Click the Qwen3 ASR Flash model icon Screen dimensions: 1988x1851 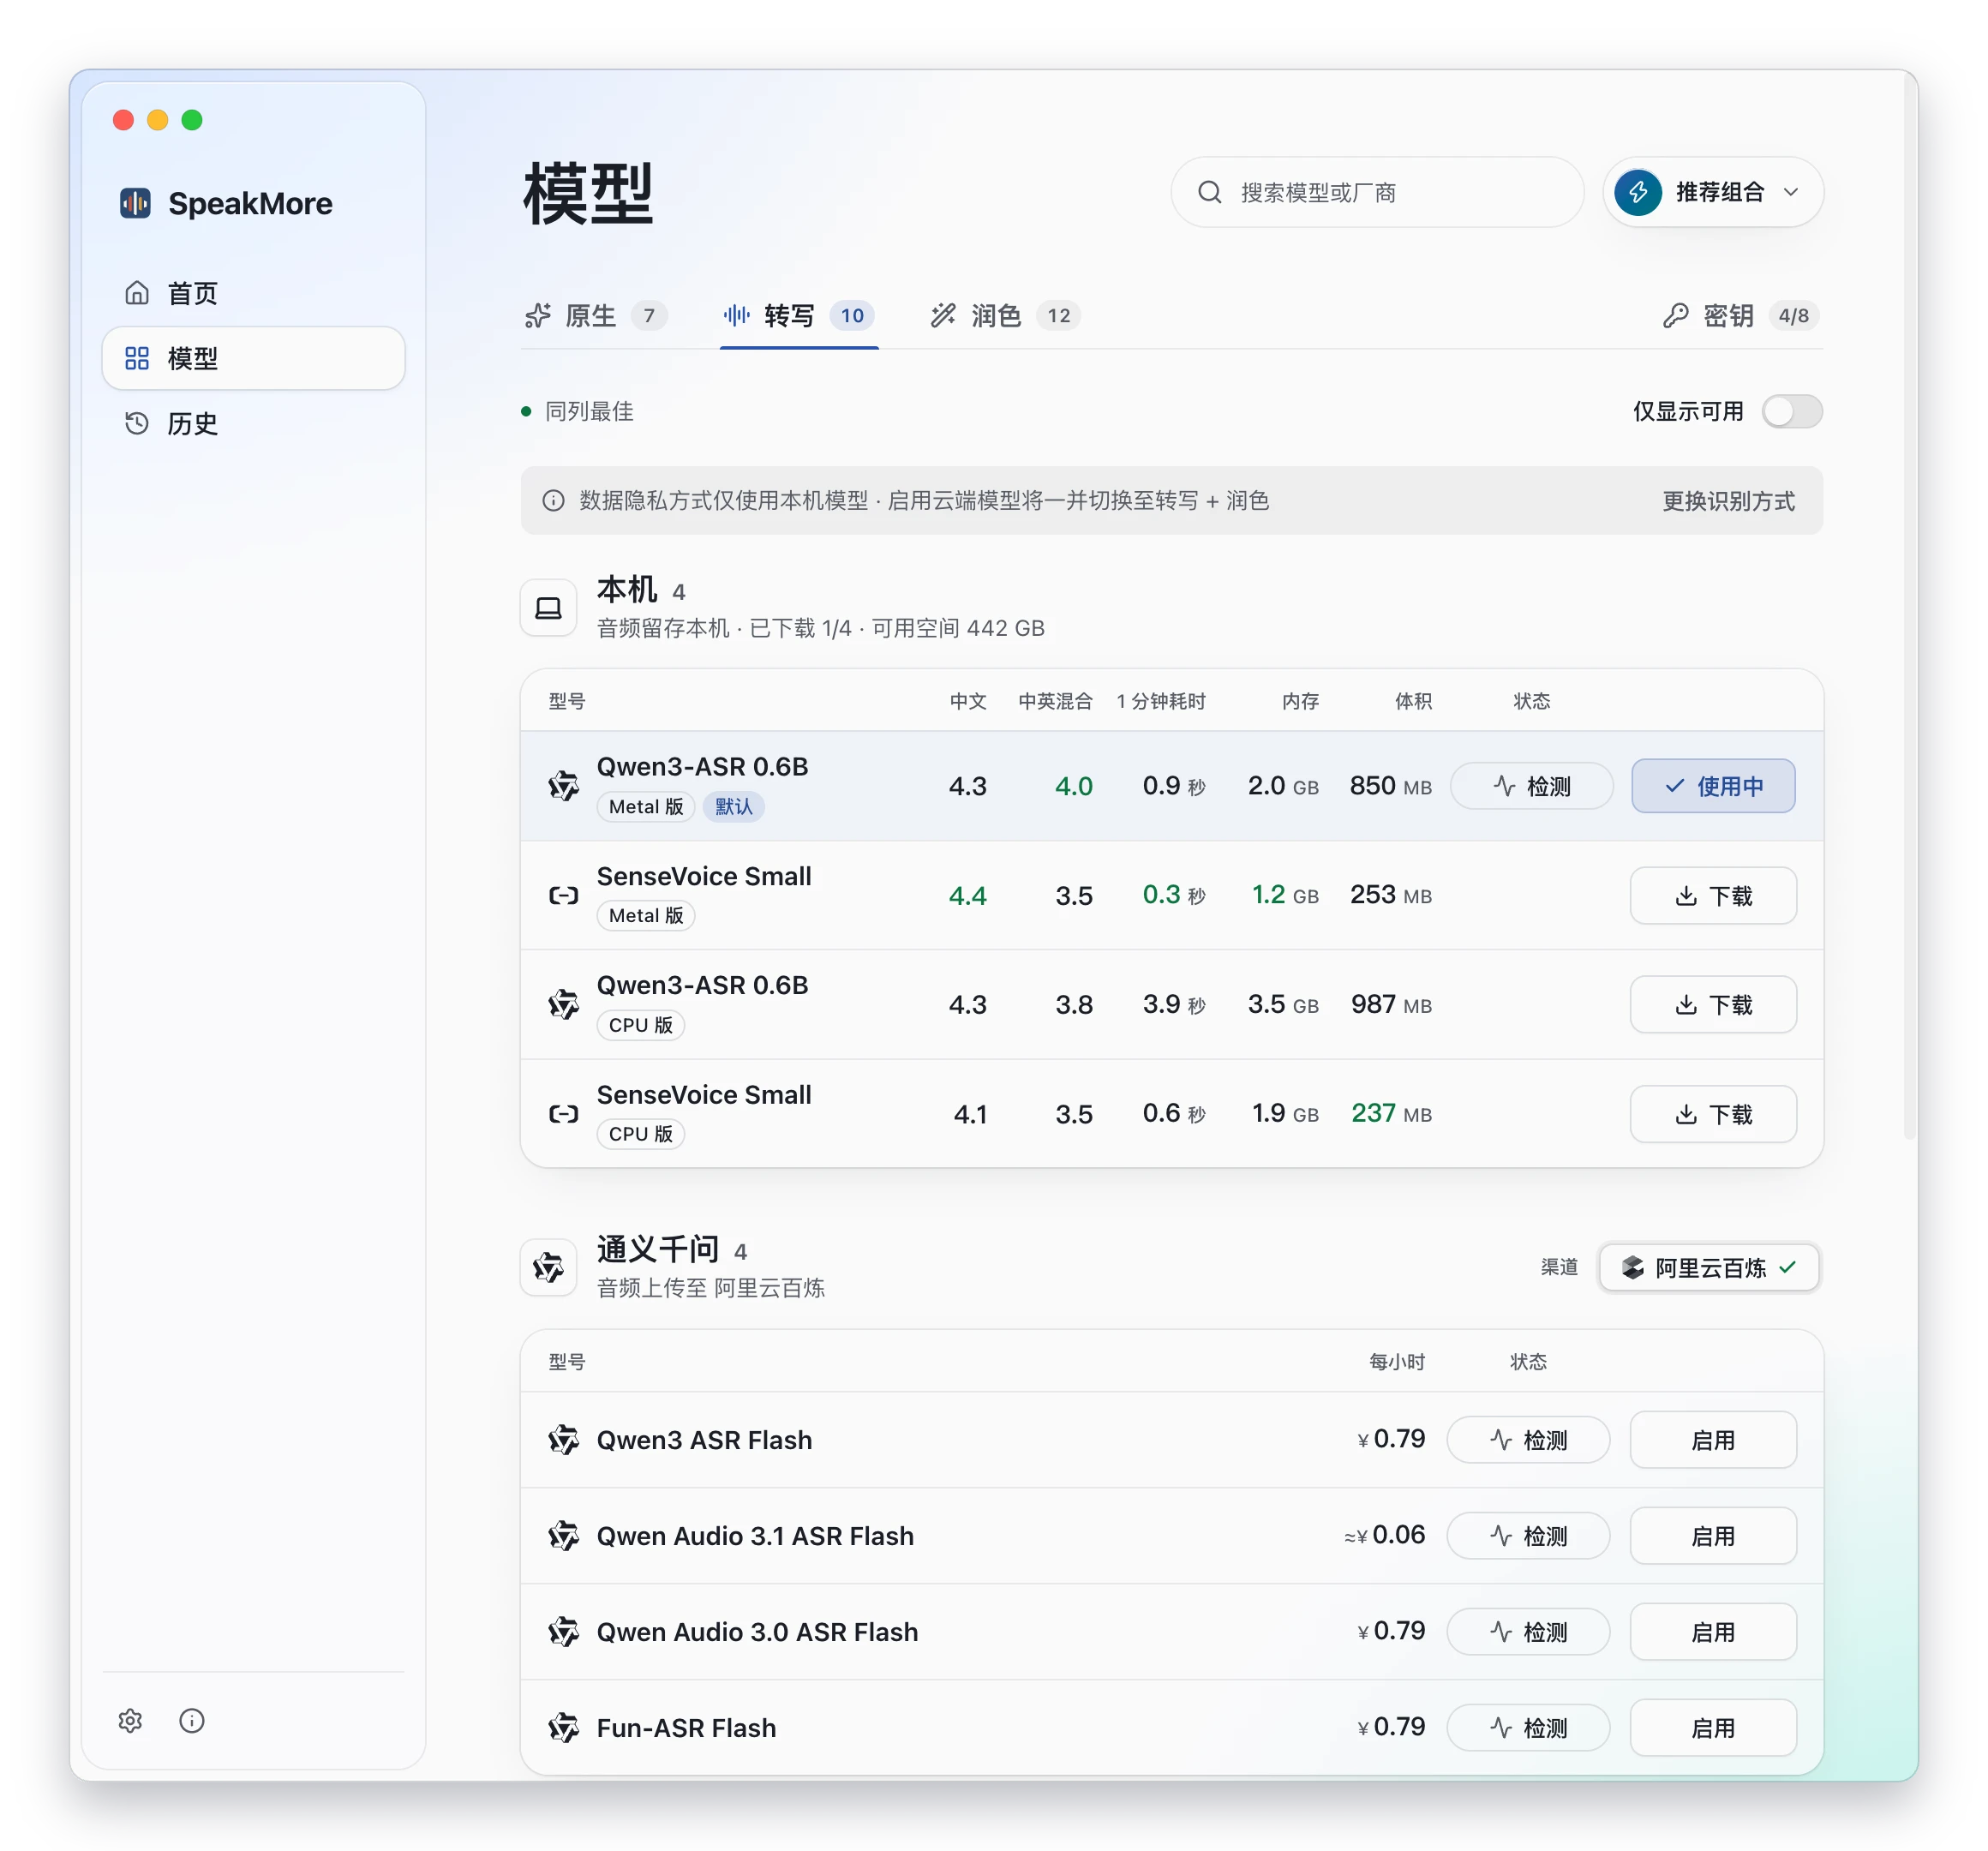point(564,1439)
